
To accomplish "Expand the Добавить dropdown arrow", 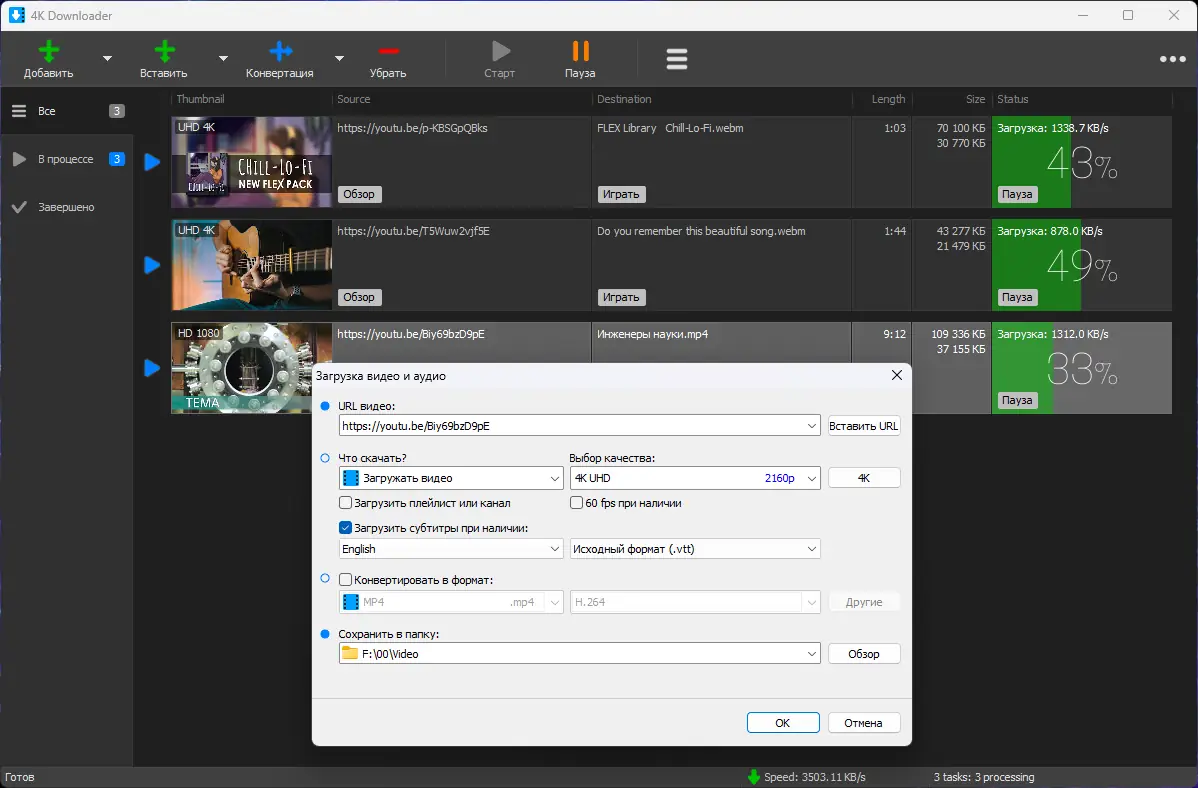I will (x=107, y=59).
